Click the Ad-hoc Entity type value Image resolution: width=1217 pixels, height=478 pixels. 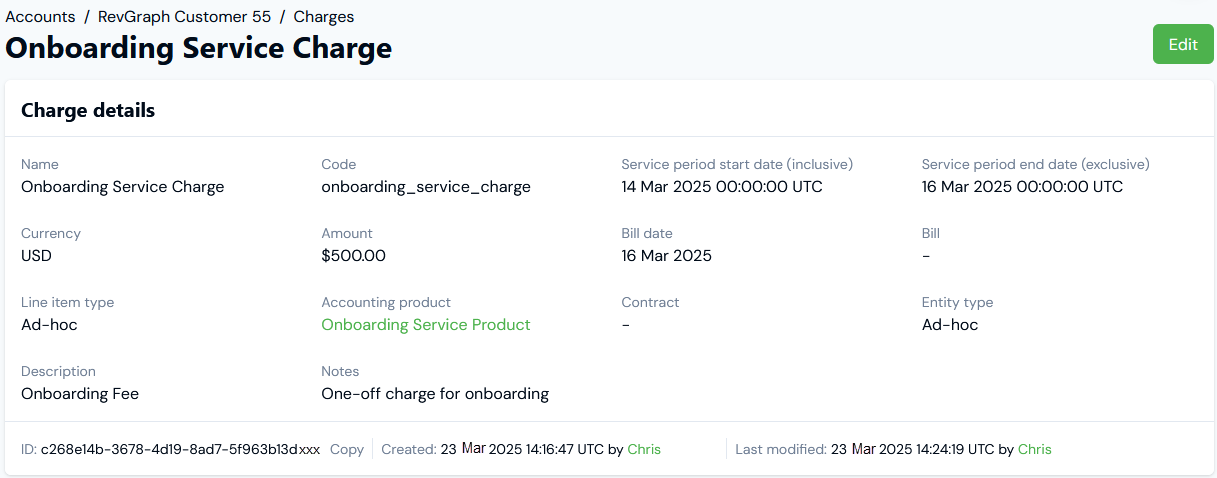click(950, 325)
